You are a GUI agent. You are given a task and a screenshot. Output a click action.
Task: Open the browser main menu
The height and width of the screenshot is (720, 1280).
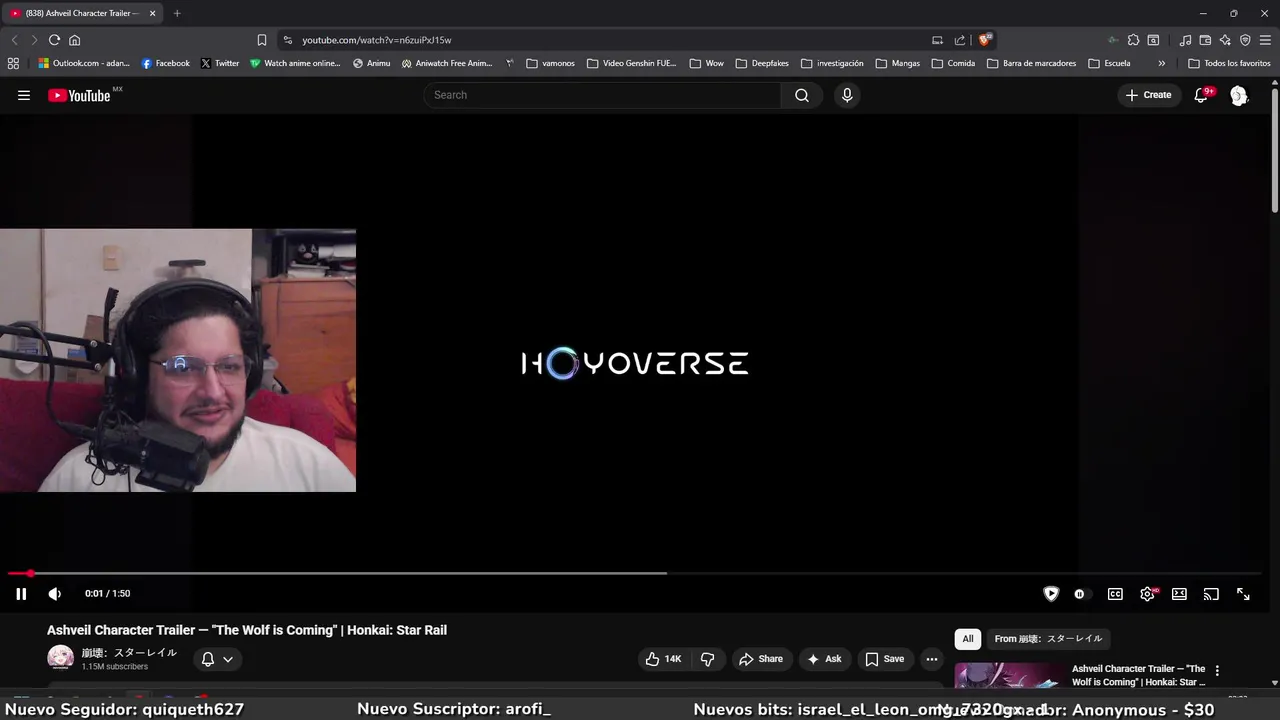coord(1265,40)
